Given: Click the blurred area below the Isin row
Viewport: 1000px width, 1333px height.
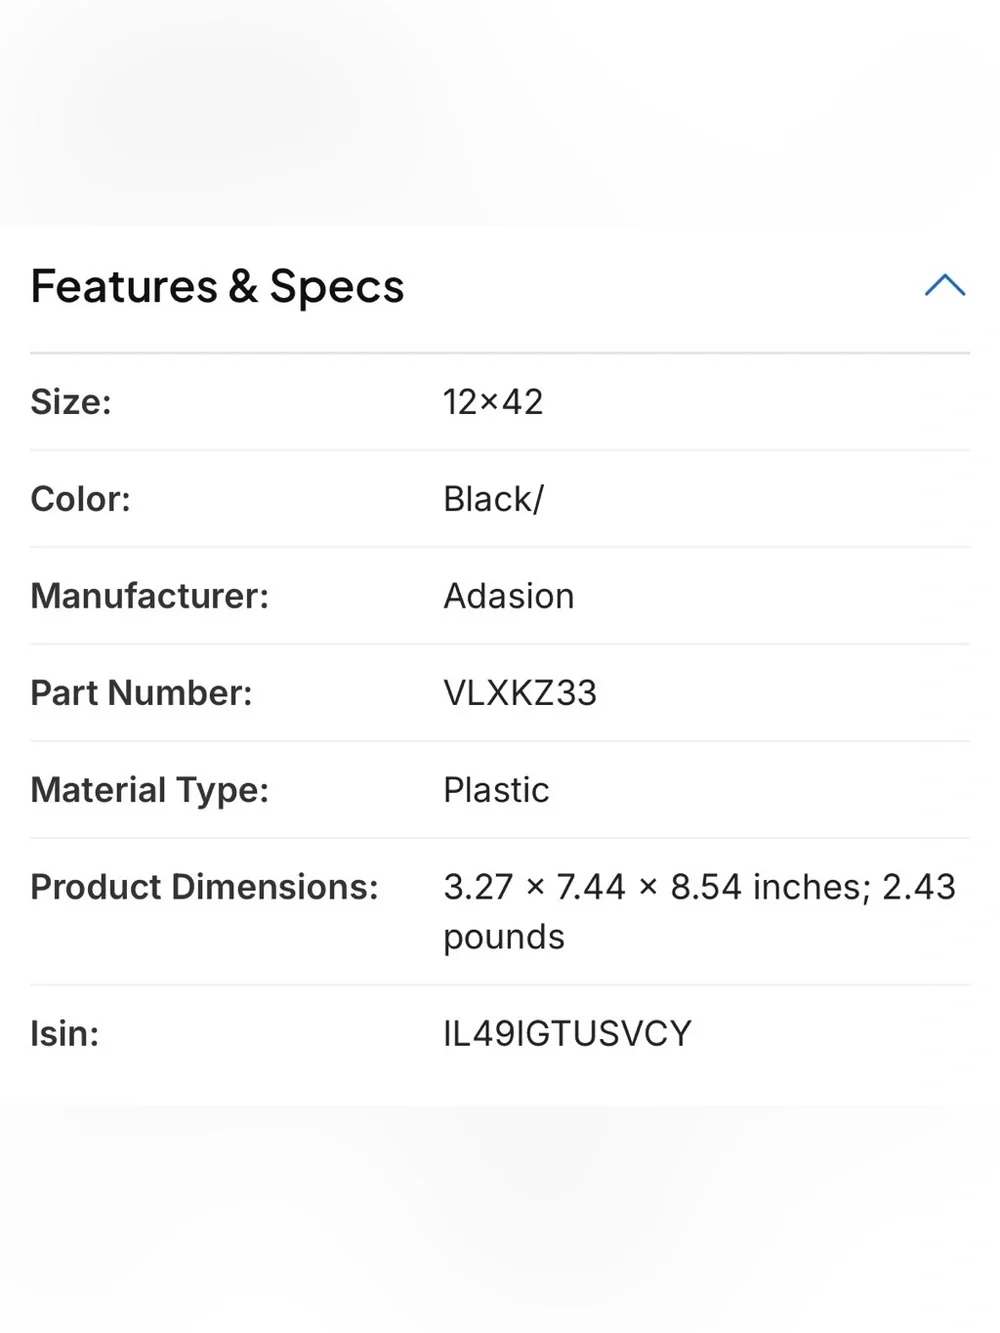Looking at the screenshot, I should 500,1219.
